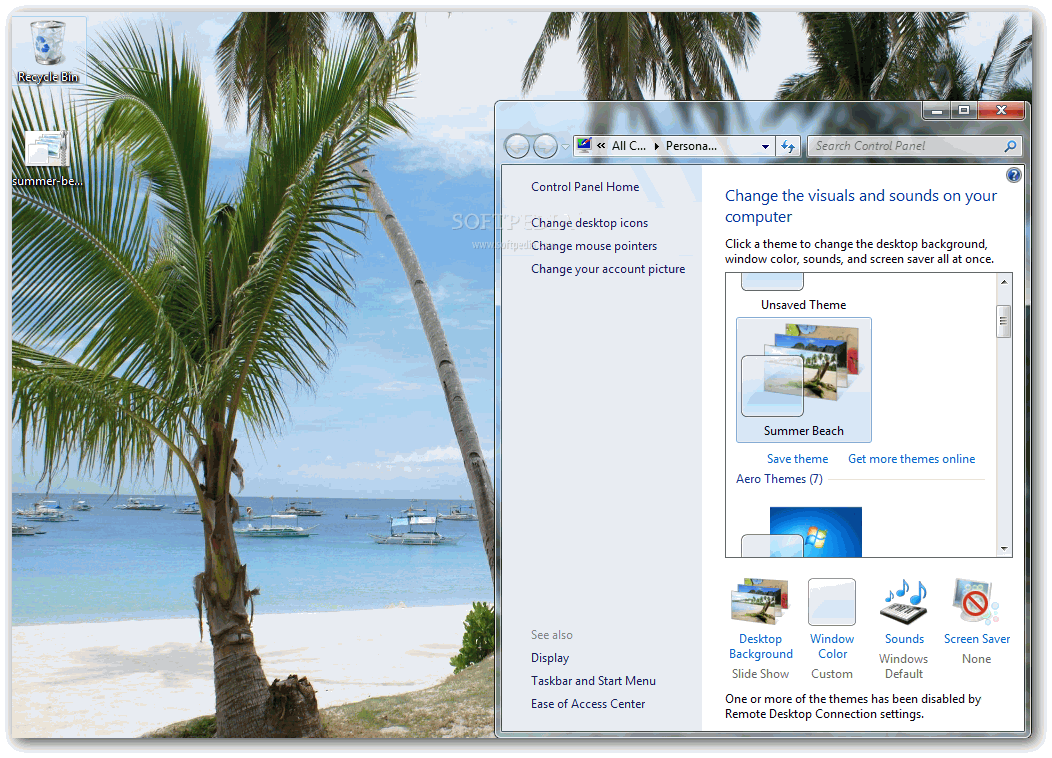Viewport: 1052px width, 758px height.
Task: Click the Forward navigation arrow button
Action: coord(545,146)
